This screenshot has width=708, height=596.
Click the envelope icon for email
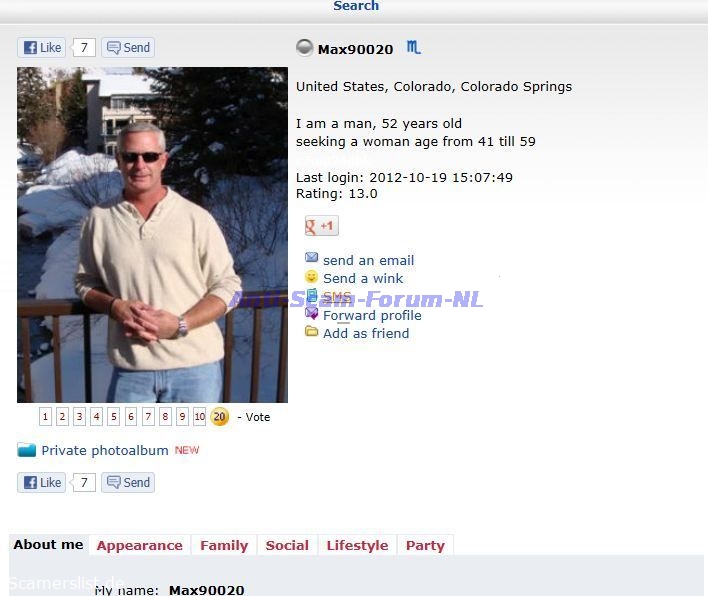pos(312,257)
